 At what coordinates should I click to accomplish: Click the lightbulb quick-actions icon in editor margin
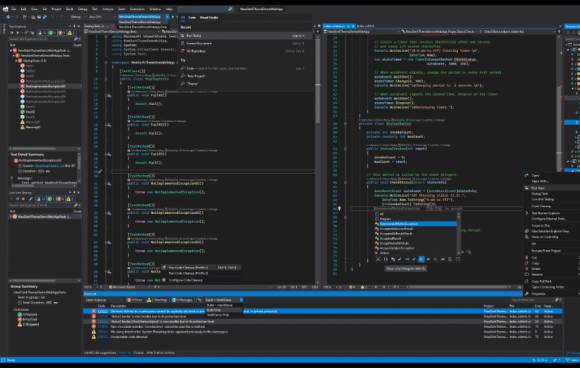(x=339, y=209)
